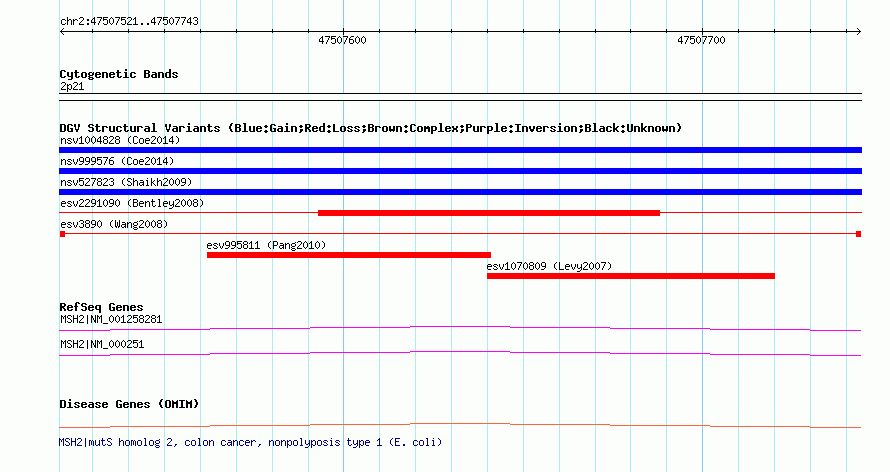The image size is (890, 472).
Task: Select the Cytogenetic Bands track title
Action: click(119, 74)
